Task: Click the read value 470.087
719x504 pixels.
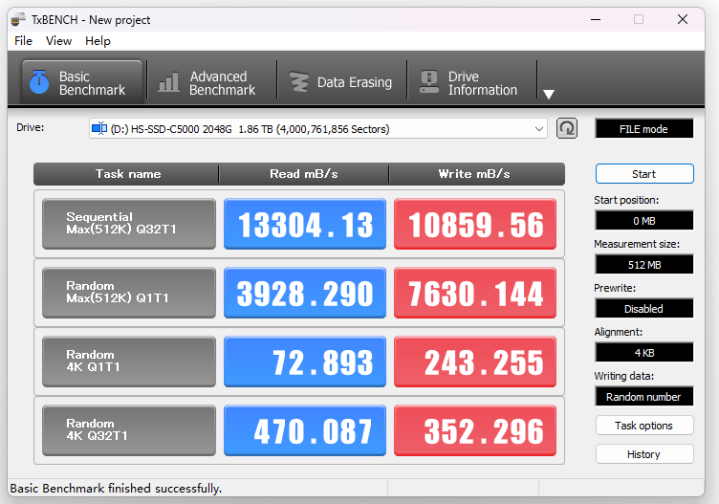Action: point(305,430)
